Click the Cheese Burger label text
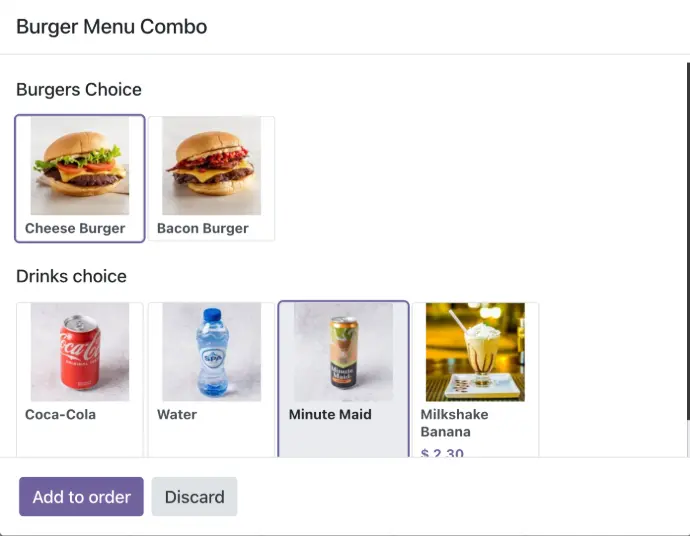The image size is (690, 536). point(75,228)
